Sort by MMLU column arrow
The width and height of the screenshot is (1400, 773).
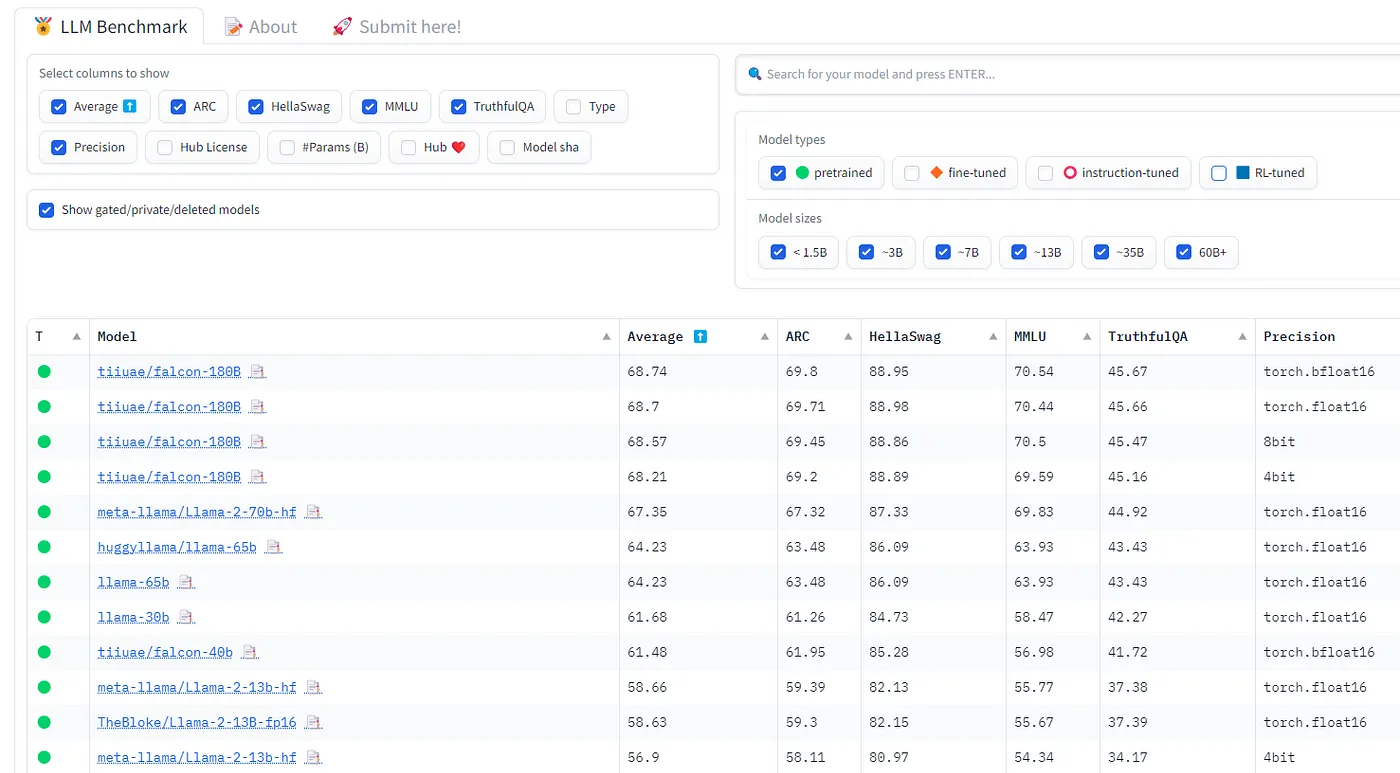click(x=1087, y=337)
